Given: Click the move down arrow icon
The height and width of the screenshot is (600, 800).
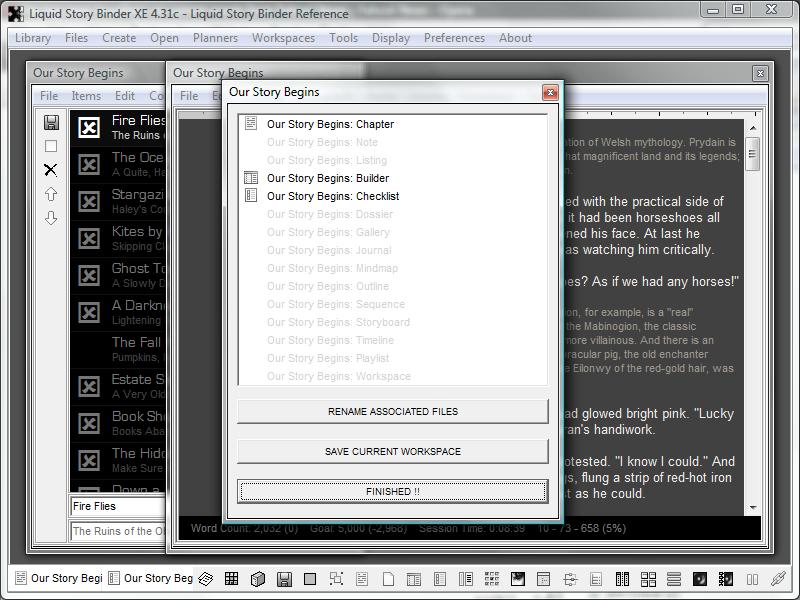Looking at the screenshot, I should pos(51,218).
